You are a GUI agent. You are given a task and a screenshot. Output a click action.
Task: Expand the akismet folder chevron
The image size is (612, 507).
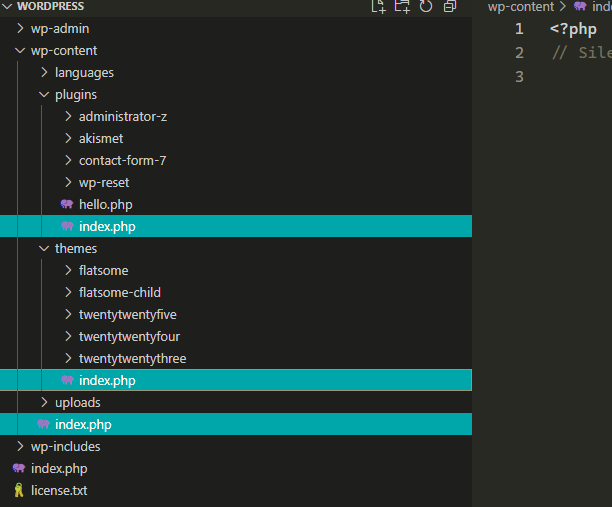(68, 138)
